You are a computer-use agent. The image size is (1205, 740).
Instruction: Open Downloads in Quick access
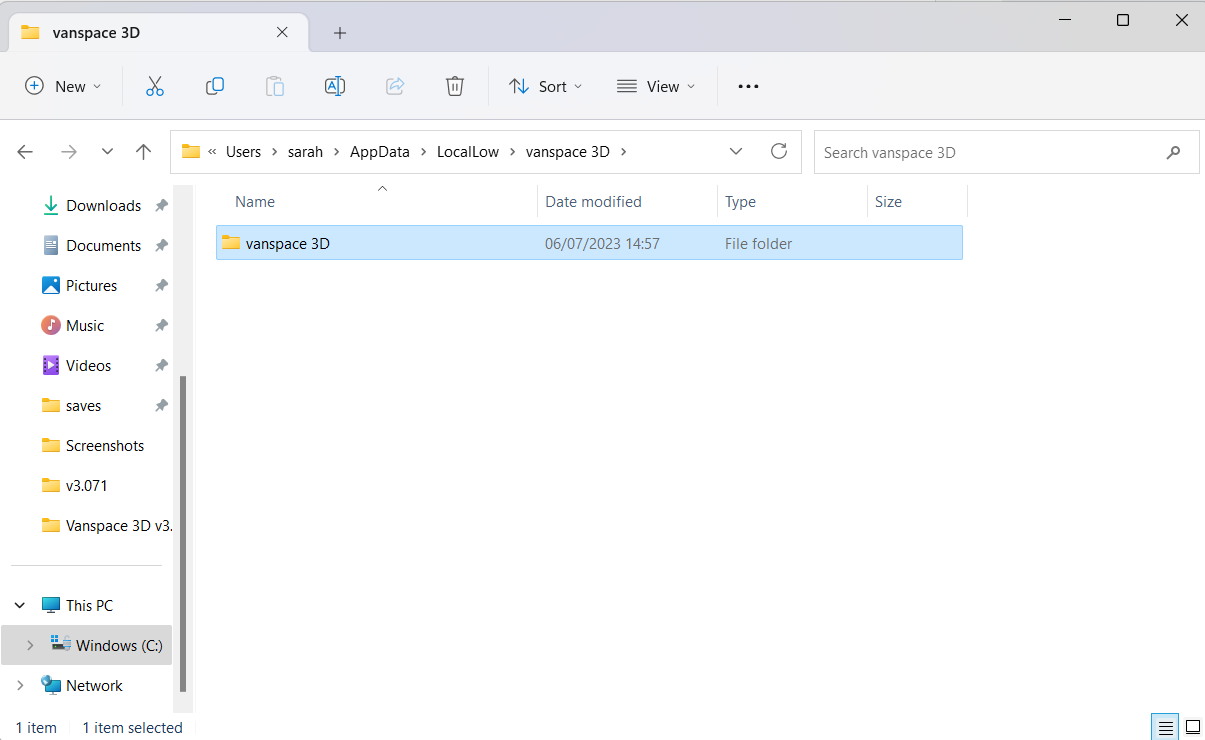[x=103, y=206]
